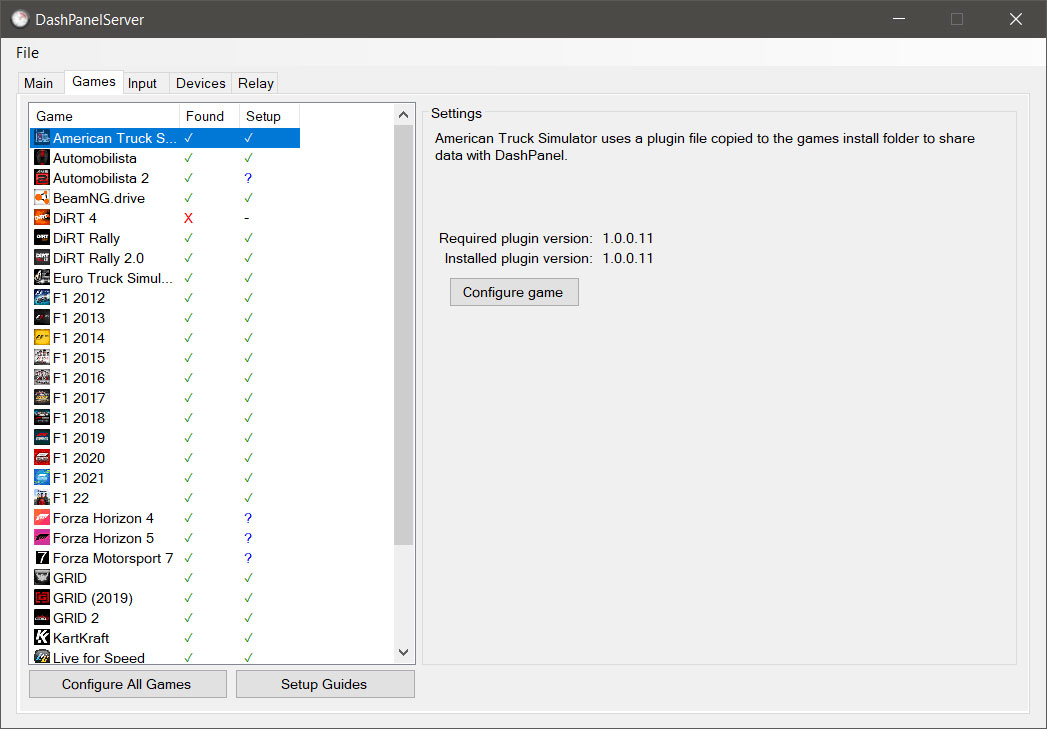The width and height of the screenshot is (1047, 729).
Task: Click KartKraft setup checkmark
Action: tap(248, 638)
